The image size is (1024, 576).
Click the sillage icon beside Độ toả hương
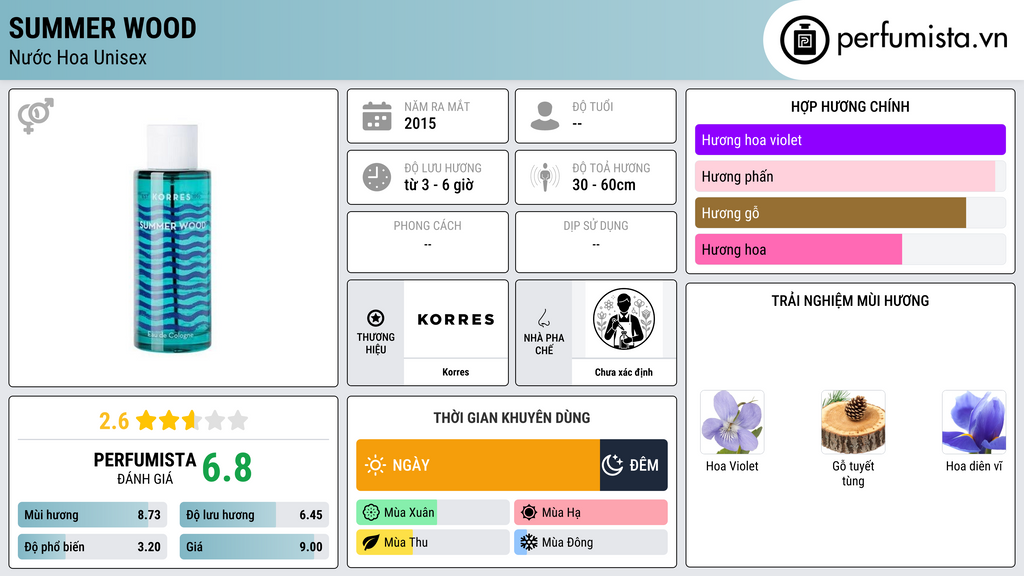(x=545, y=177)
